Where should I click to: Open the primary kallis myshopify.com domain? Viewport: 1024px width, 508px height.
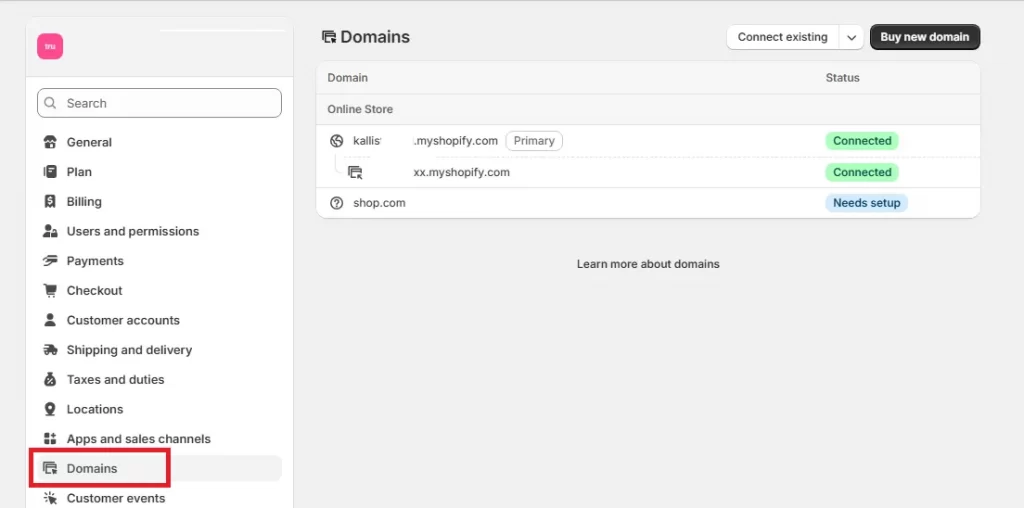point(648,141)
